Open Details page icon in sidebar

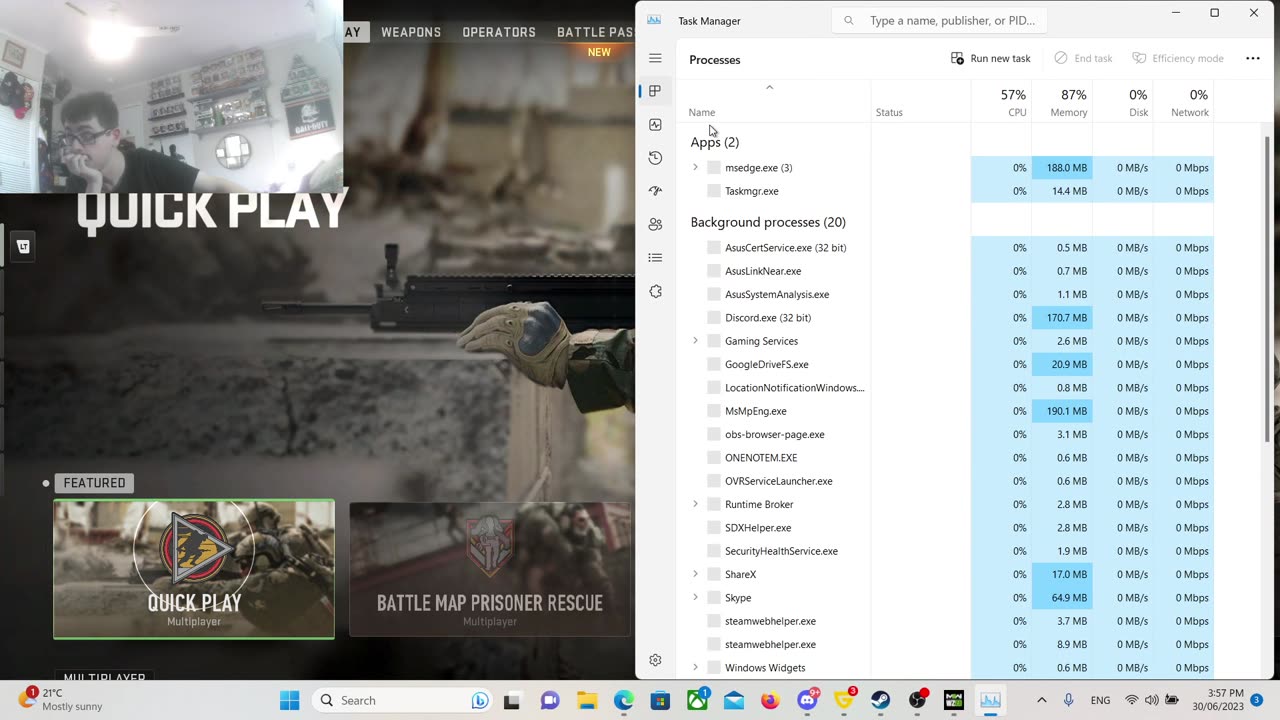(x=655, y=258)
